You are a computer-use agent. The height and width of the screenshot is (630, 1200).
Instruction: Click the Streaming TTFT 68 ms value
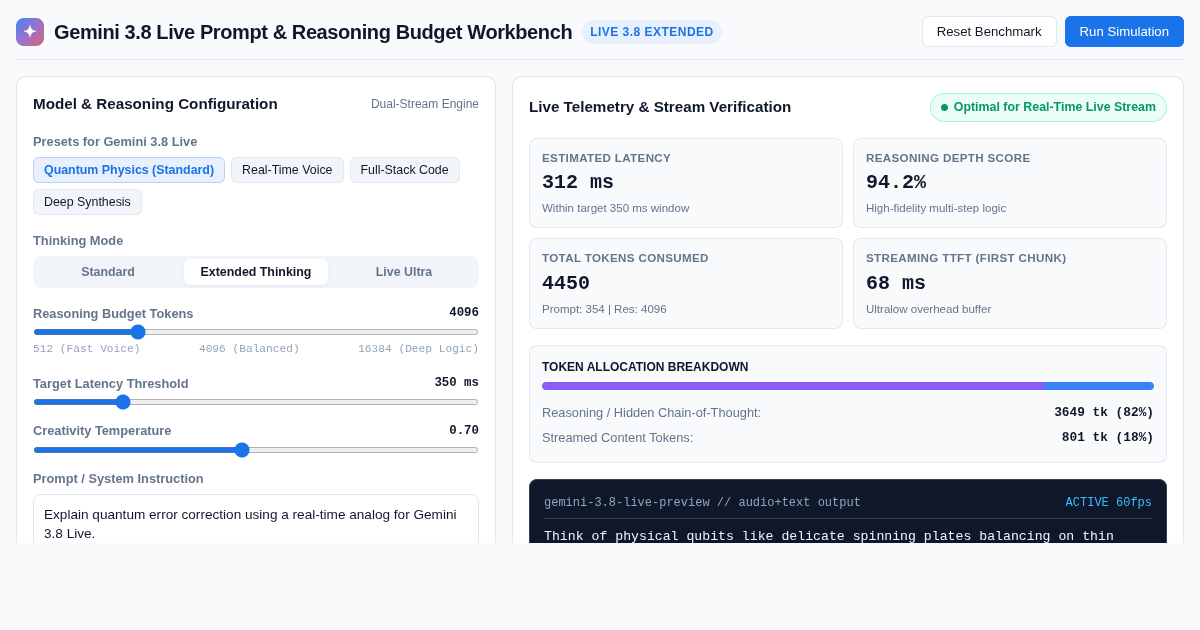tap(896, 284)
